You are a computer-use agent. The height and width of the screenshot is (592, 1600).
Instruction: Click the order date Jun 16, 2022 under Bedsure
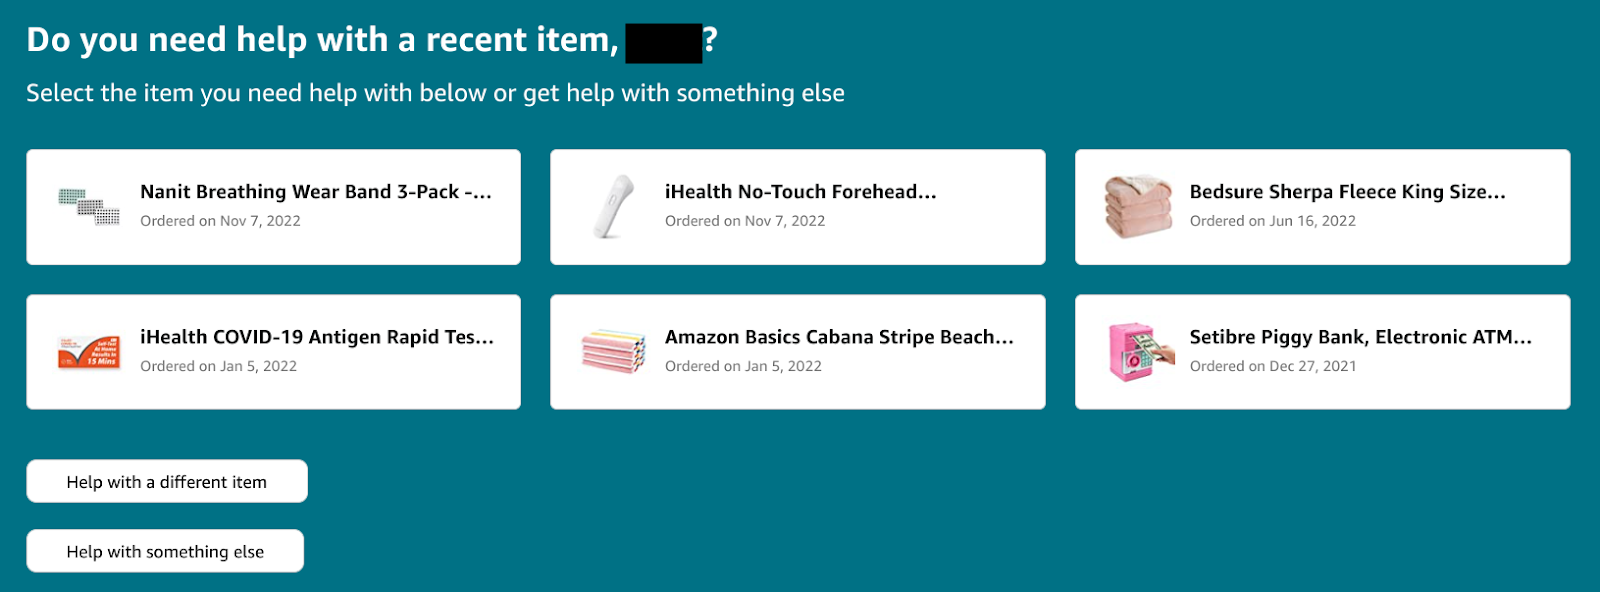(1271, 221)
